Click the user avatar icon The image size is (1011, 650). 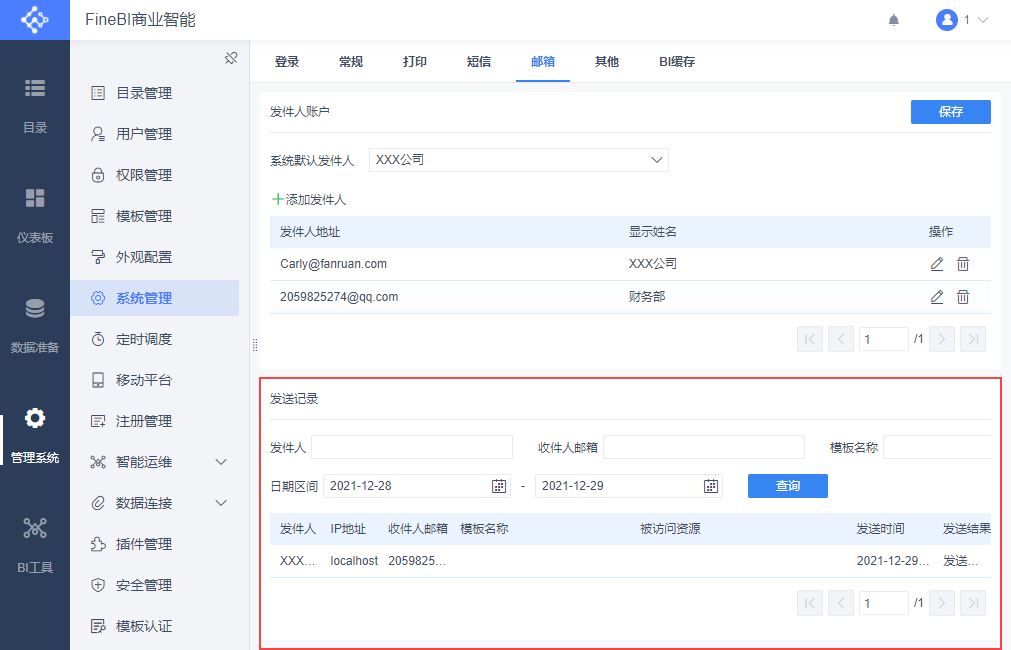pos(947,20)
